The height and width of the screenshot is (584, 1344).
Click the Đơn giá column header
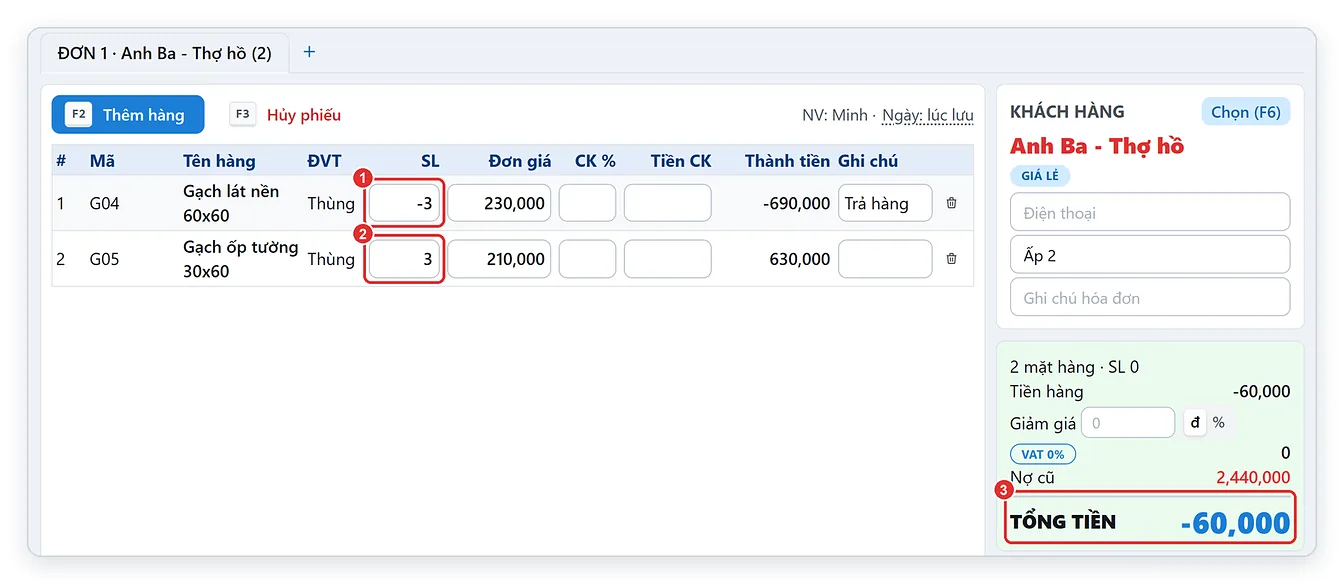[x=520, y=161]
